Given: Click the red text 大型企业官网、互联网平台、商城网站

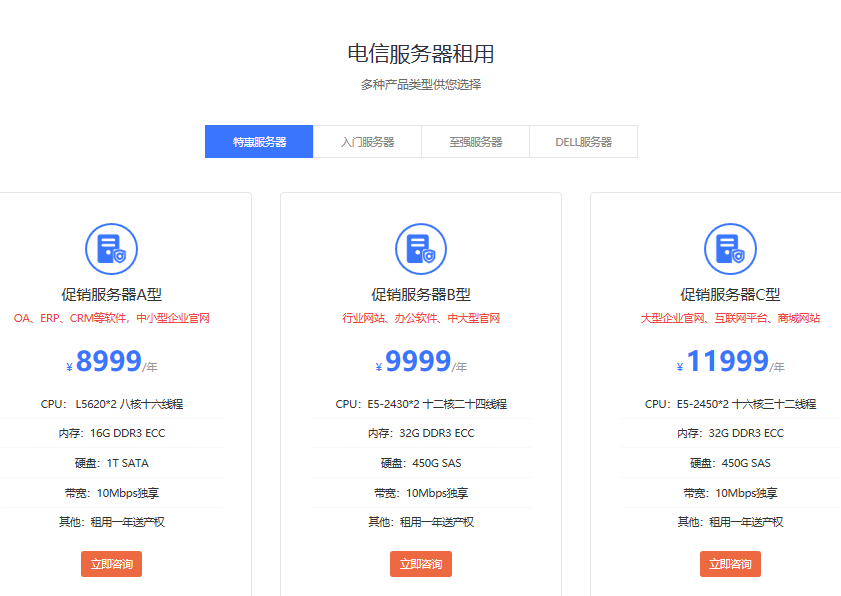Looking at the screenshot, I should click(x=730, y=318).
